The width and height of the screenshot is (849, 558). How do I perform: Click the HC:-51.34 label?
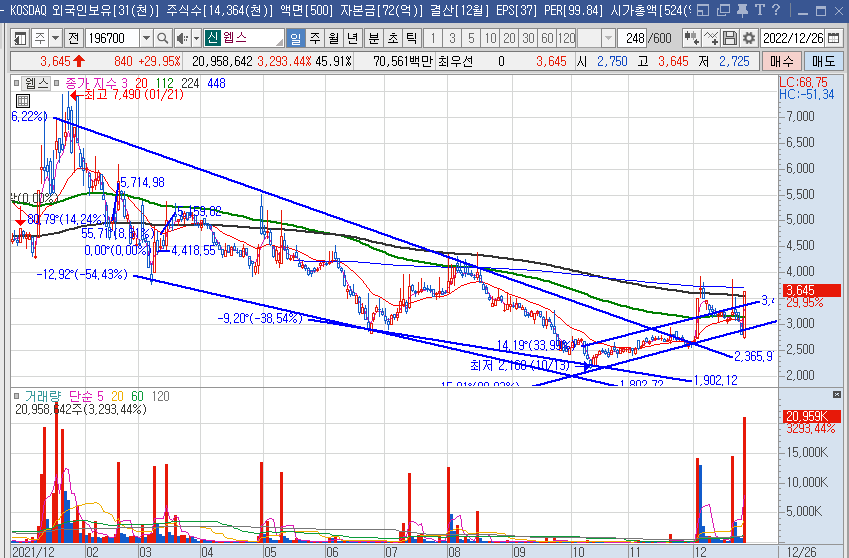[x=806, y=95]
